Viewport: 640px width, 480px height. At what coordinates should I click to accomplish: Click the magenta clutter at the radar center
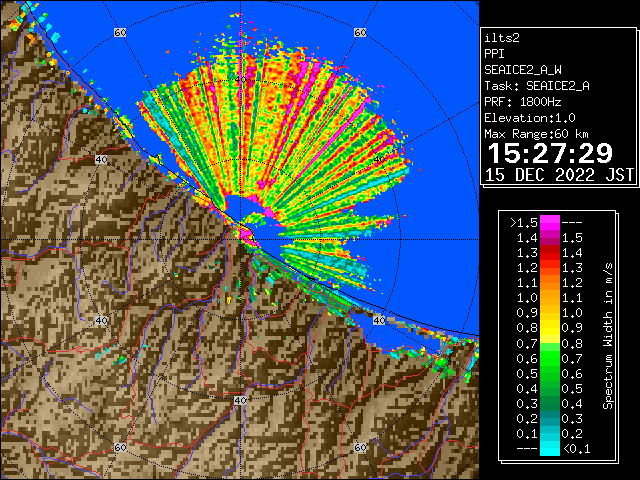pos(246,235)
